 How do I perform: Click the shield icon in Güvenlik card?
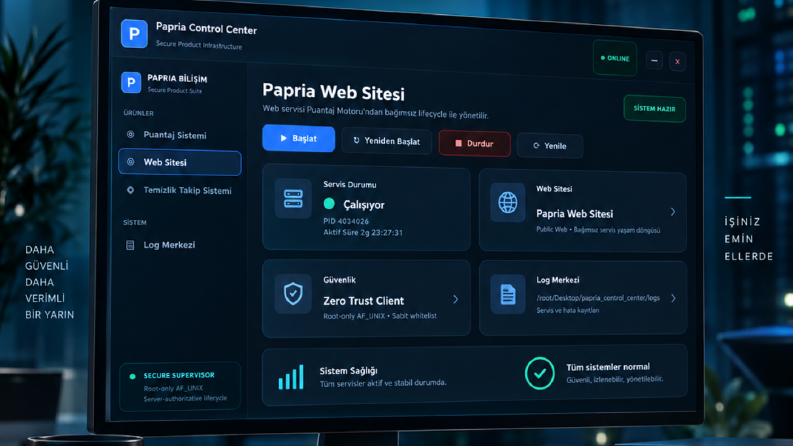pyautogui.click(x=293, y=293)
